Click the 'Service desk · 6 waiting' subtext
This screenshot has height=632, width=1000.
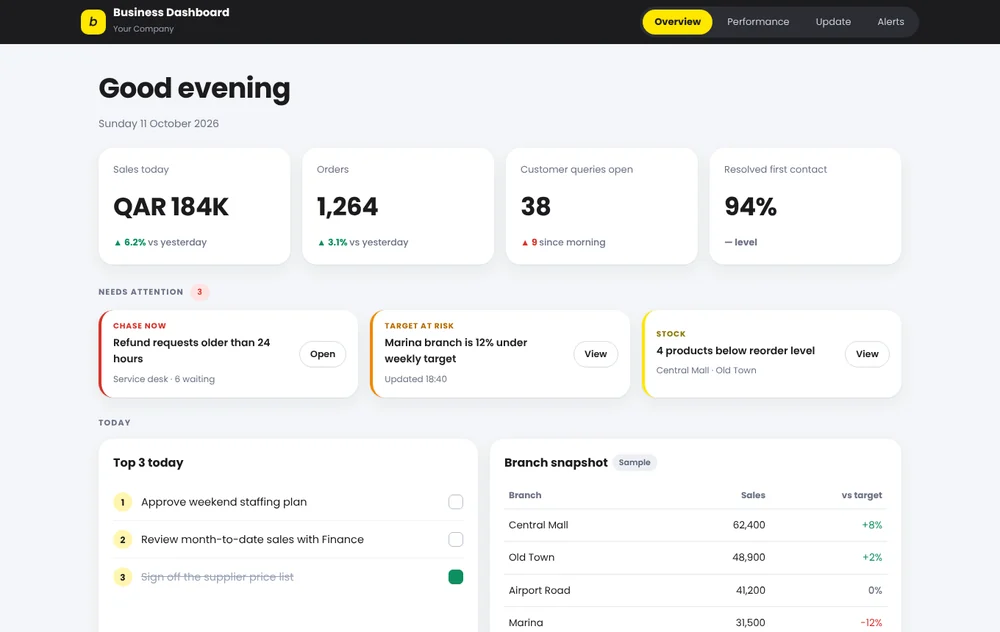pyautogui.click(x=164, y=379)
